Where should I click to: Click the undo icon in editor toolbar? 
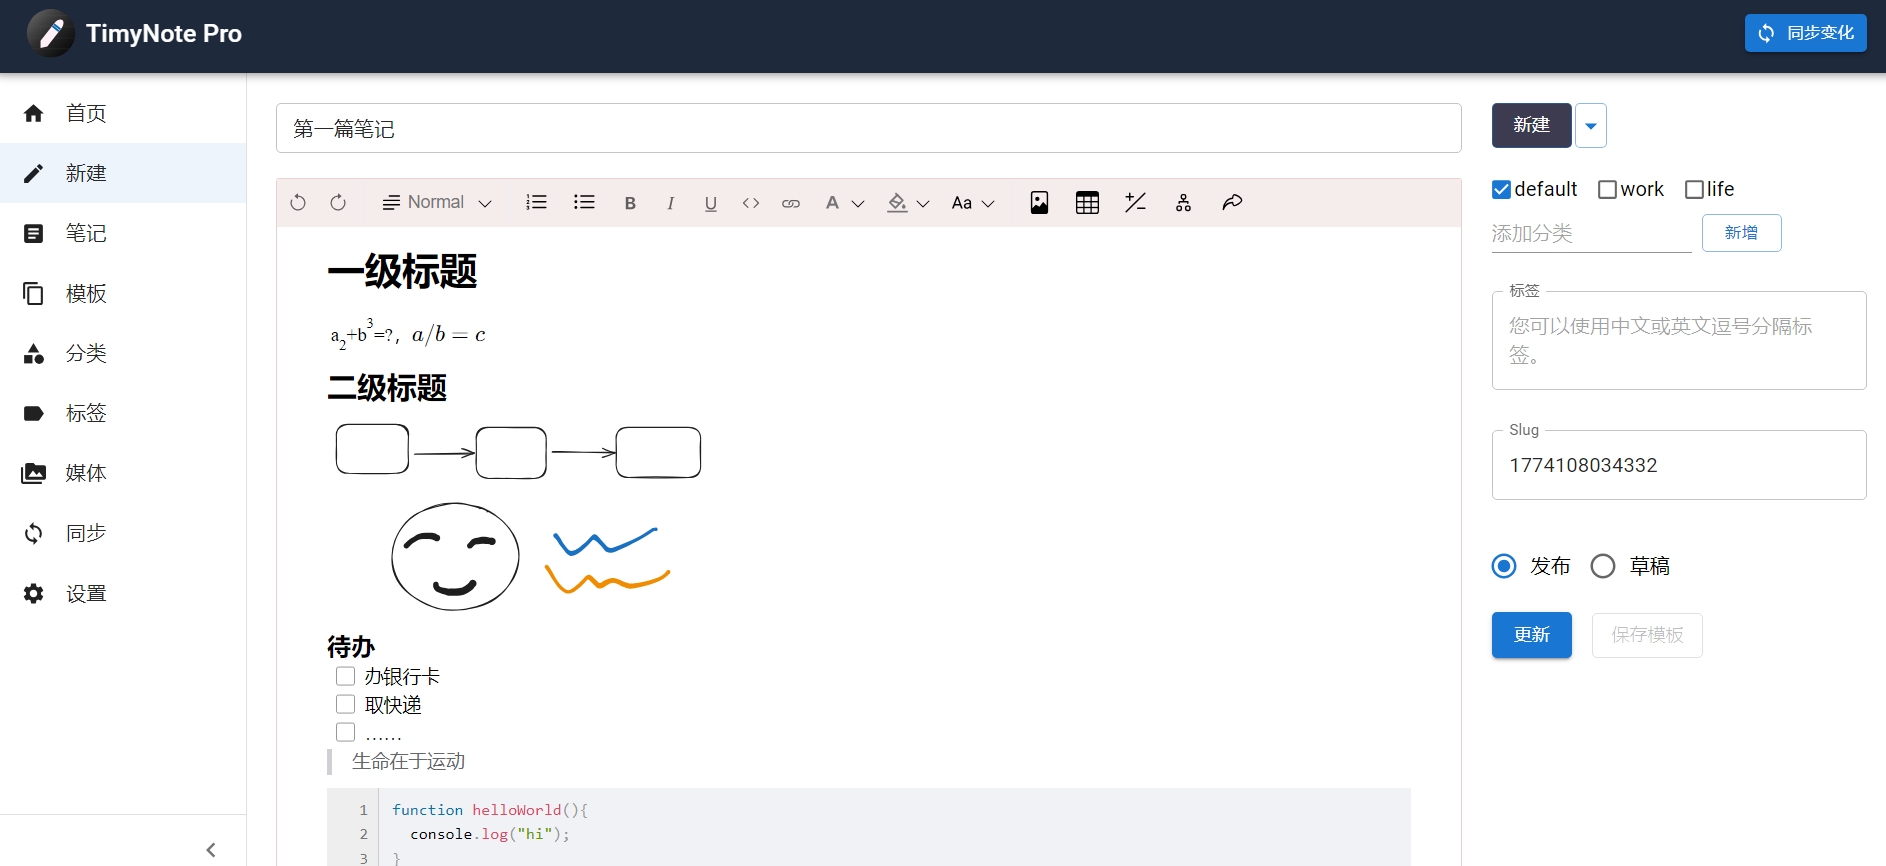298,203
